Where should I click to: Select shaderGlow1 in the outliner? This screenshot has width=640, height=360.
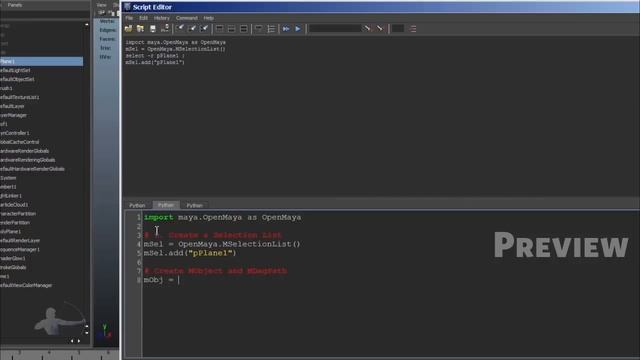(x=13, y=258)
